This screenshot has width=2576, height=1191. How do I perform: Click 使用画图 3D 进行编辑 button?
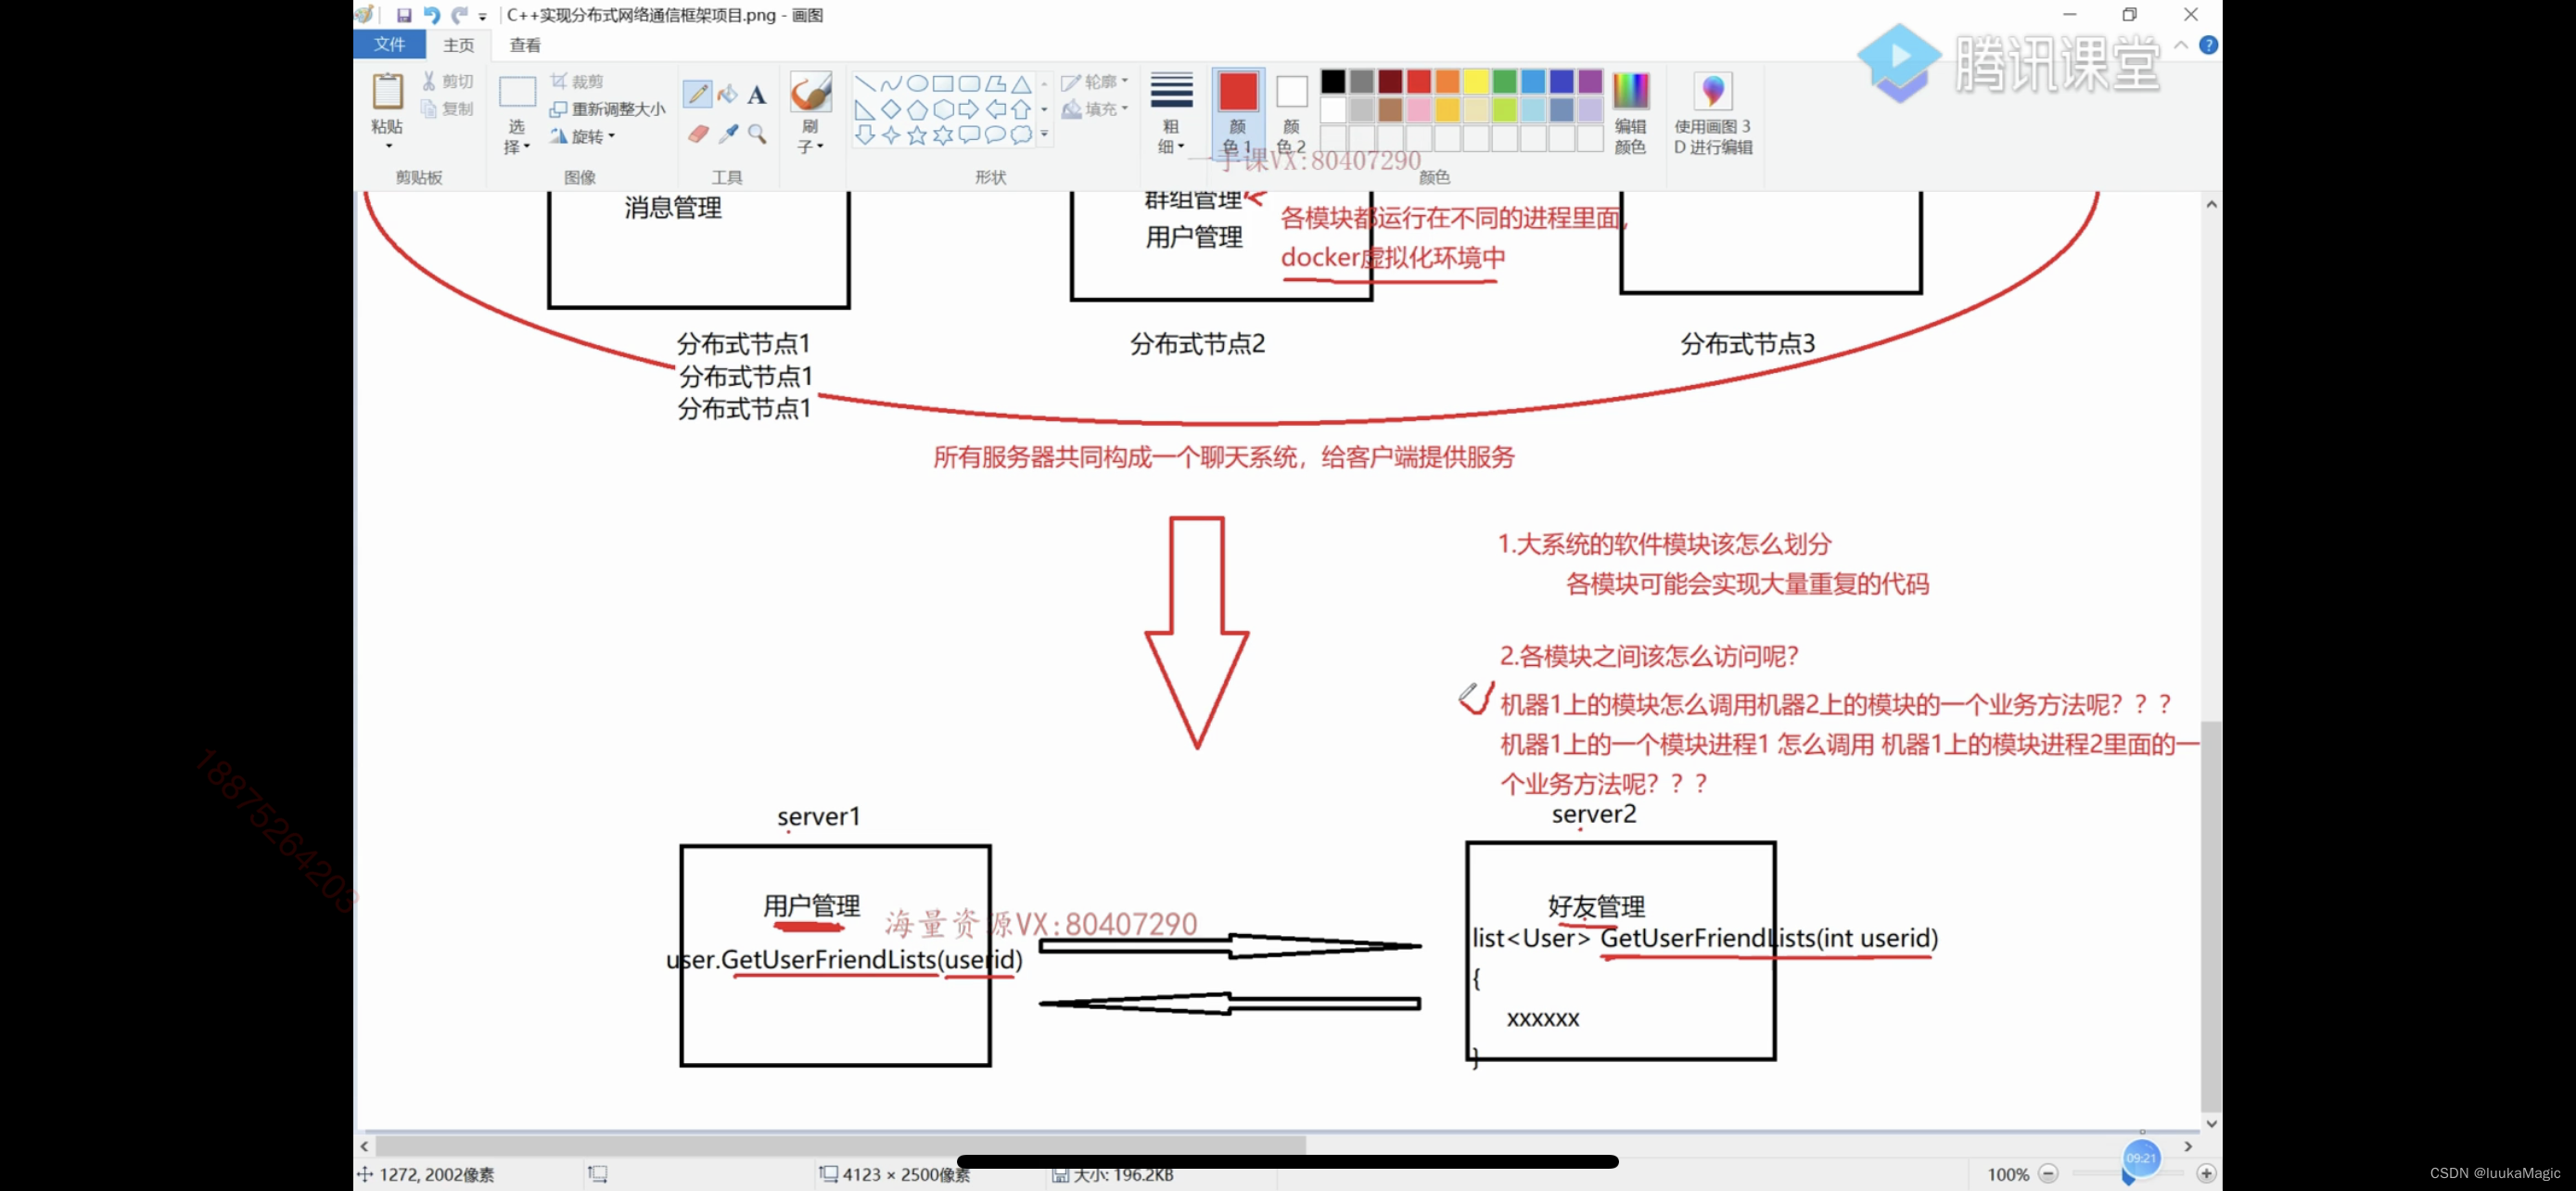pyautogui.click(x=1713, y=112)
